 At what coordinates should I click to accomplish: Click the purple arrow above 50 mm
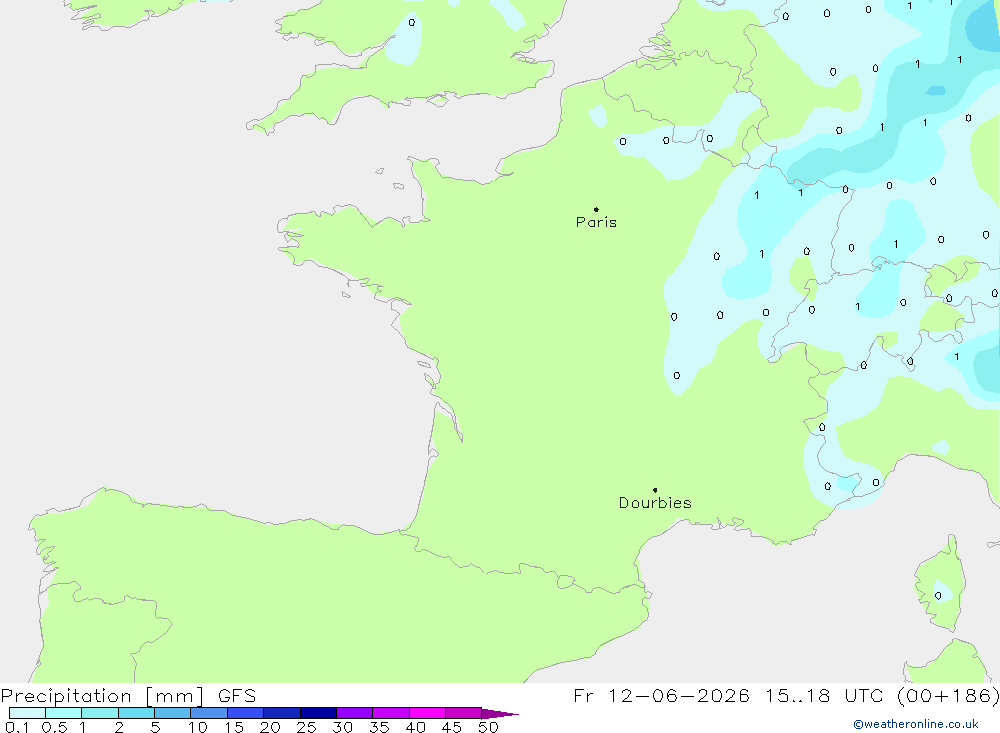(x=500, y=714)
